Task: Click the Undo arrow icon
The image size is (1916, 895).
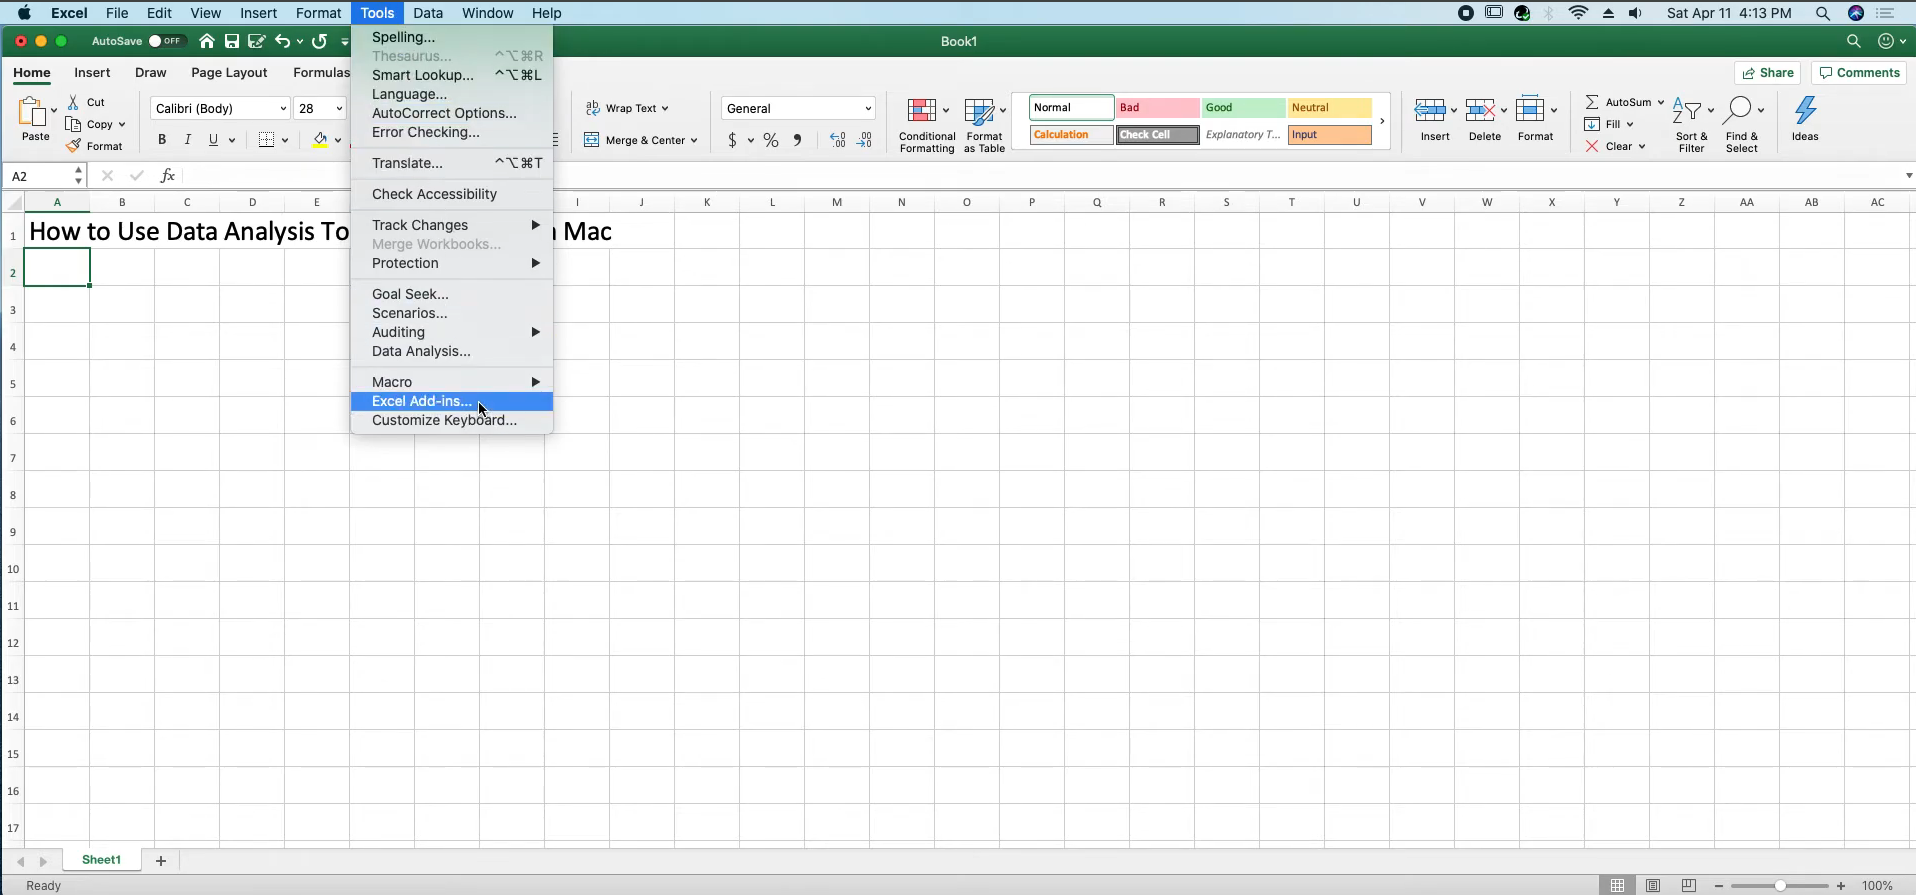Action: (x=283, y=41)
